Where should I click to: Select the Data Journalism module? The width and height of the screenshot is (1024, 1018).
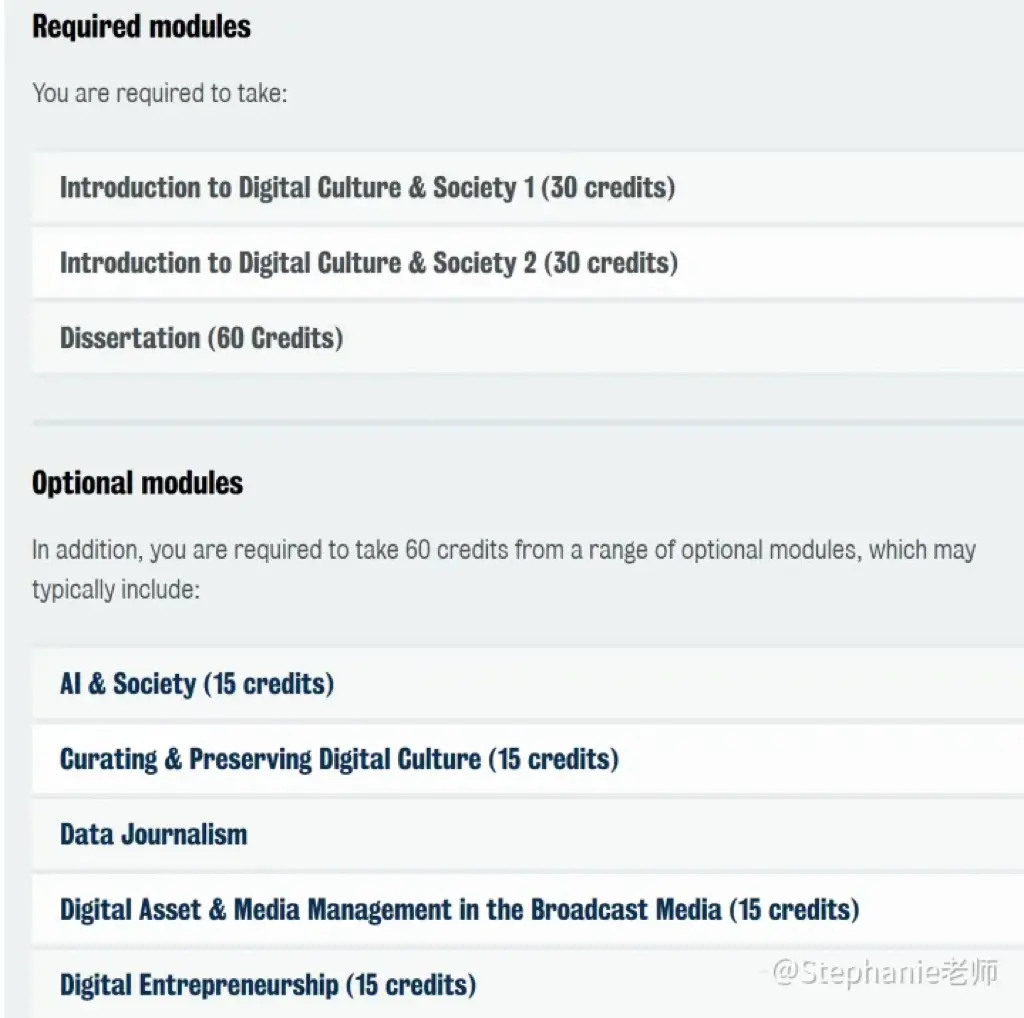click(x=153, y=834)
